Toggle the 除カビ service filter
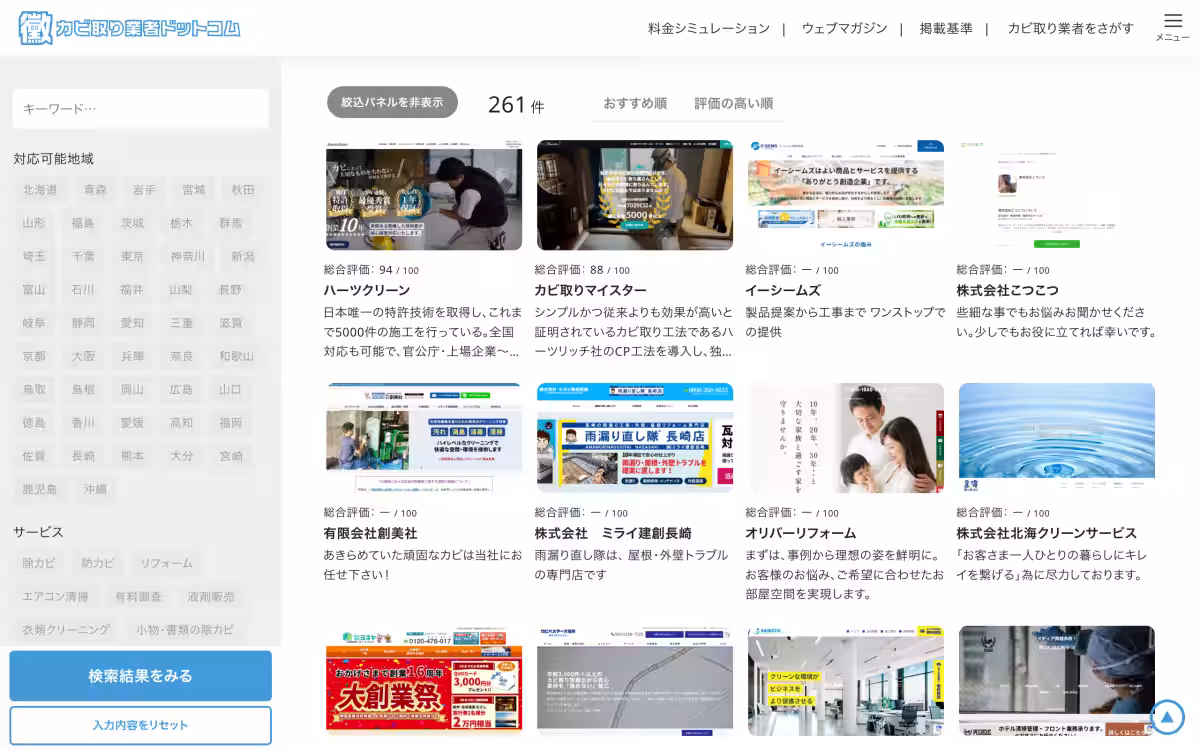 (40, 563)
